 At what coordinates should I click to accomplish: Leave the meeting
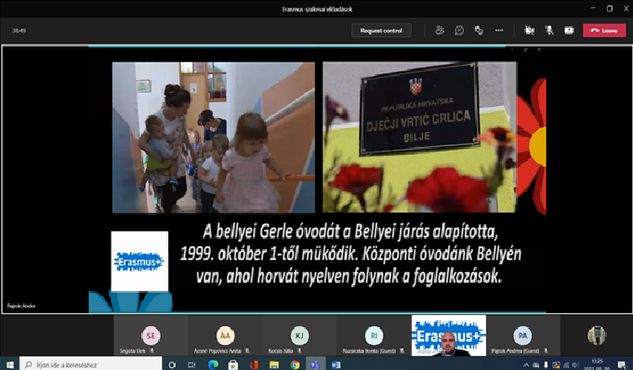[604, 30]
